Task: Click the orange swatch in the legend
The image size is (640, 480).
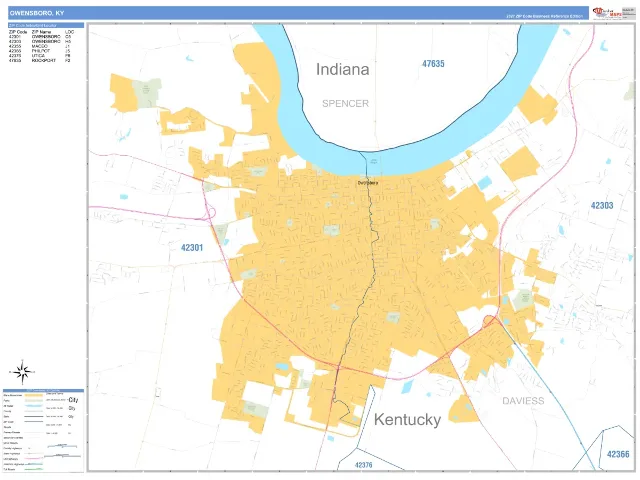Action: tap(34, 395)
